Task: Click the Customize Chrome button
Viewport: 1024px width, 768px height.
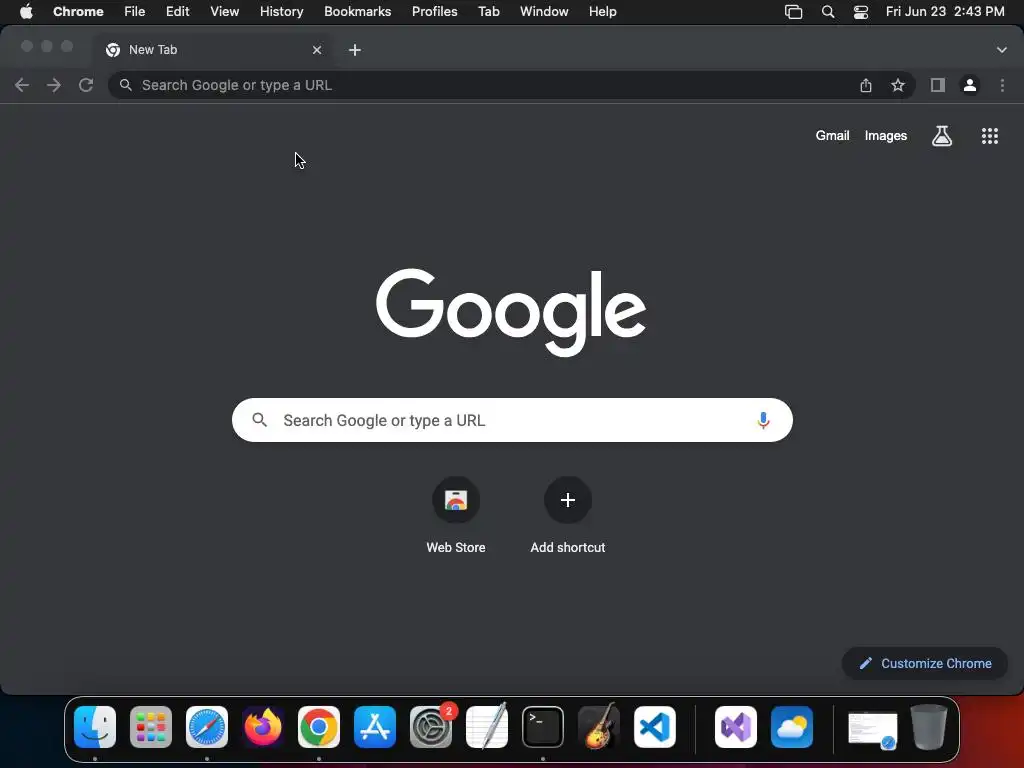Action: point(925,664)
